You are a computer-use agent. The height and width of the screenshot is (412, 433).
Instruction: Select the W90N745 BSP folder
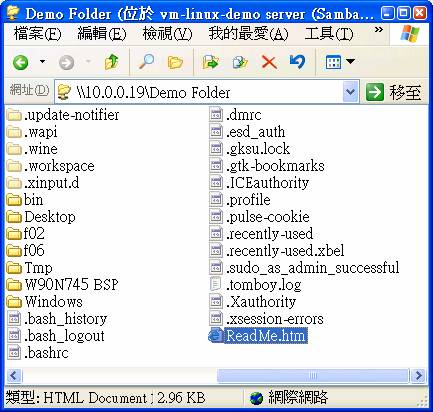(63, 284)
